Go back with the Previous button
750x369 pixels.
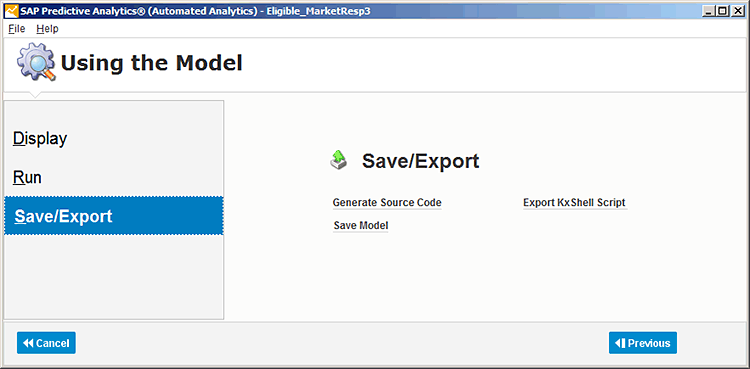tap(643, 343)
